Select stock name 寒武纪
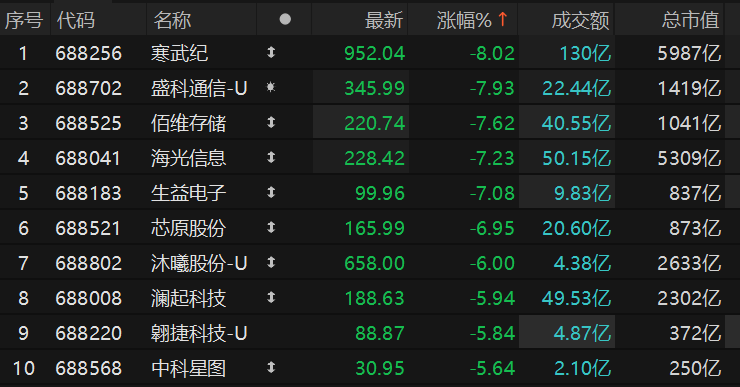Image resolution: width=740 pixels, height=387 pixels. (x=179, y=53)
